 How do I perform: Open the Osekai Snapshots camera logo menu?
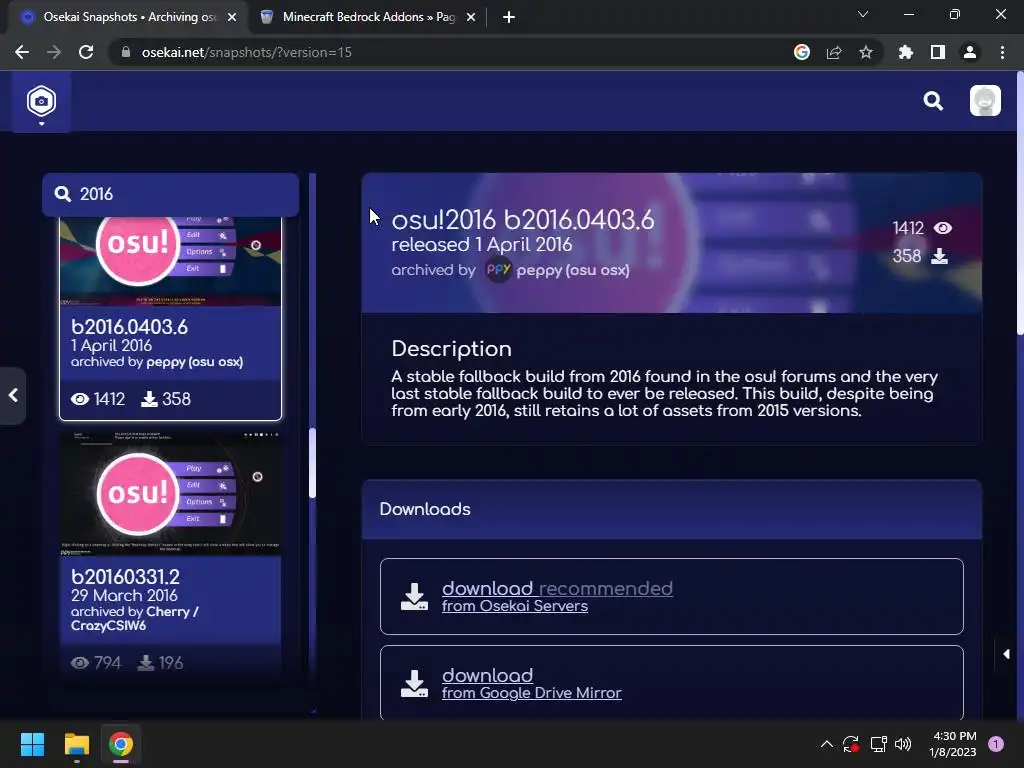pos(41,102)
